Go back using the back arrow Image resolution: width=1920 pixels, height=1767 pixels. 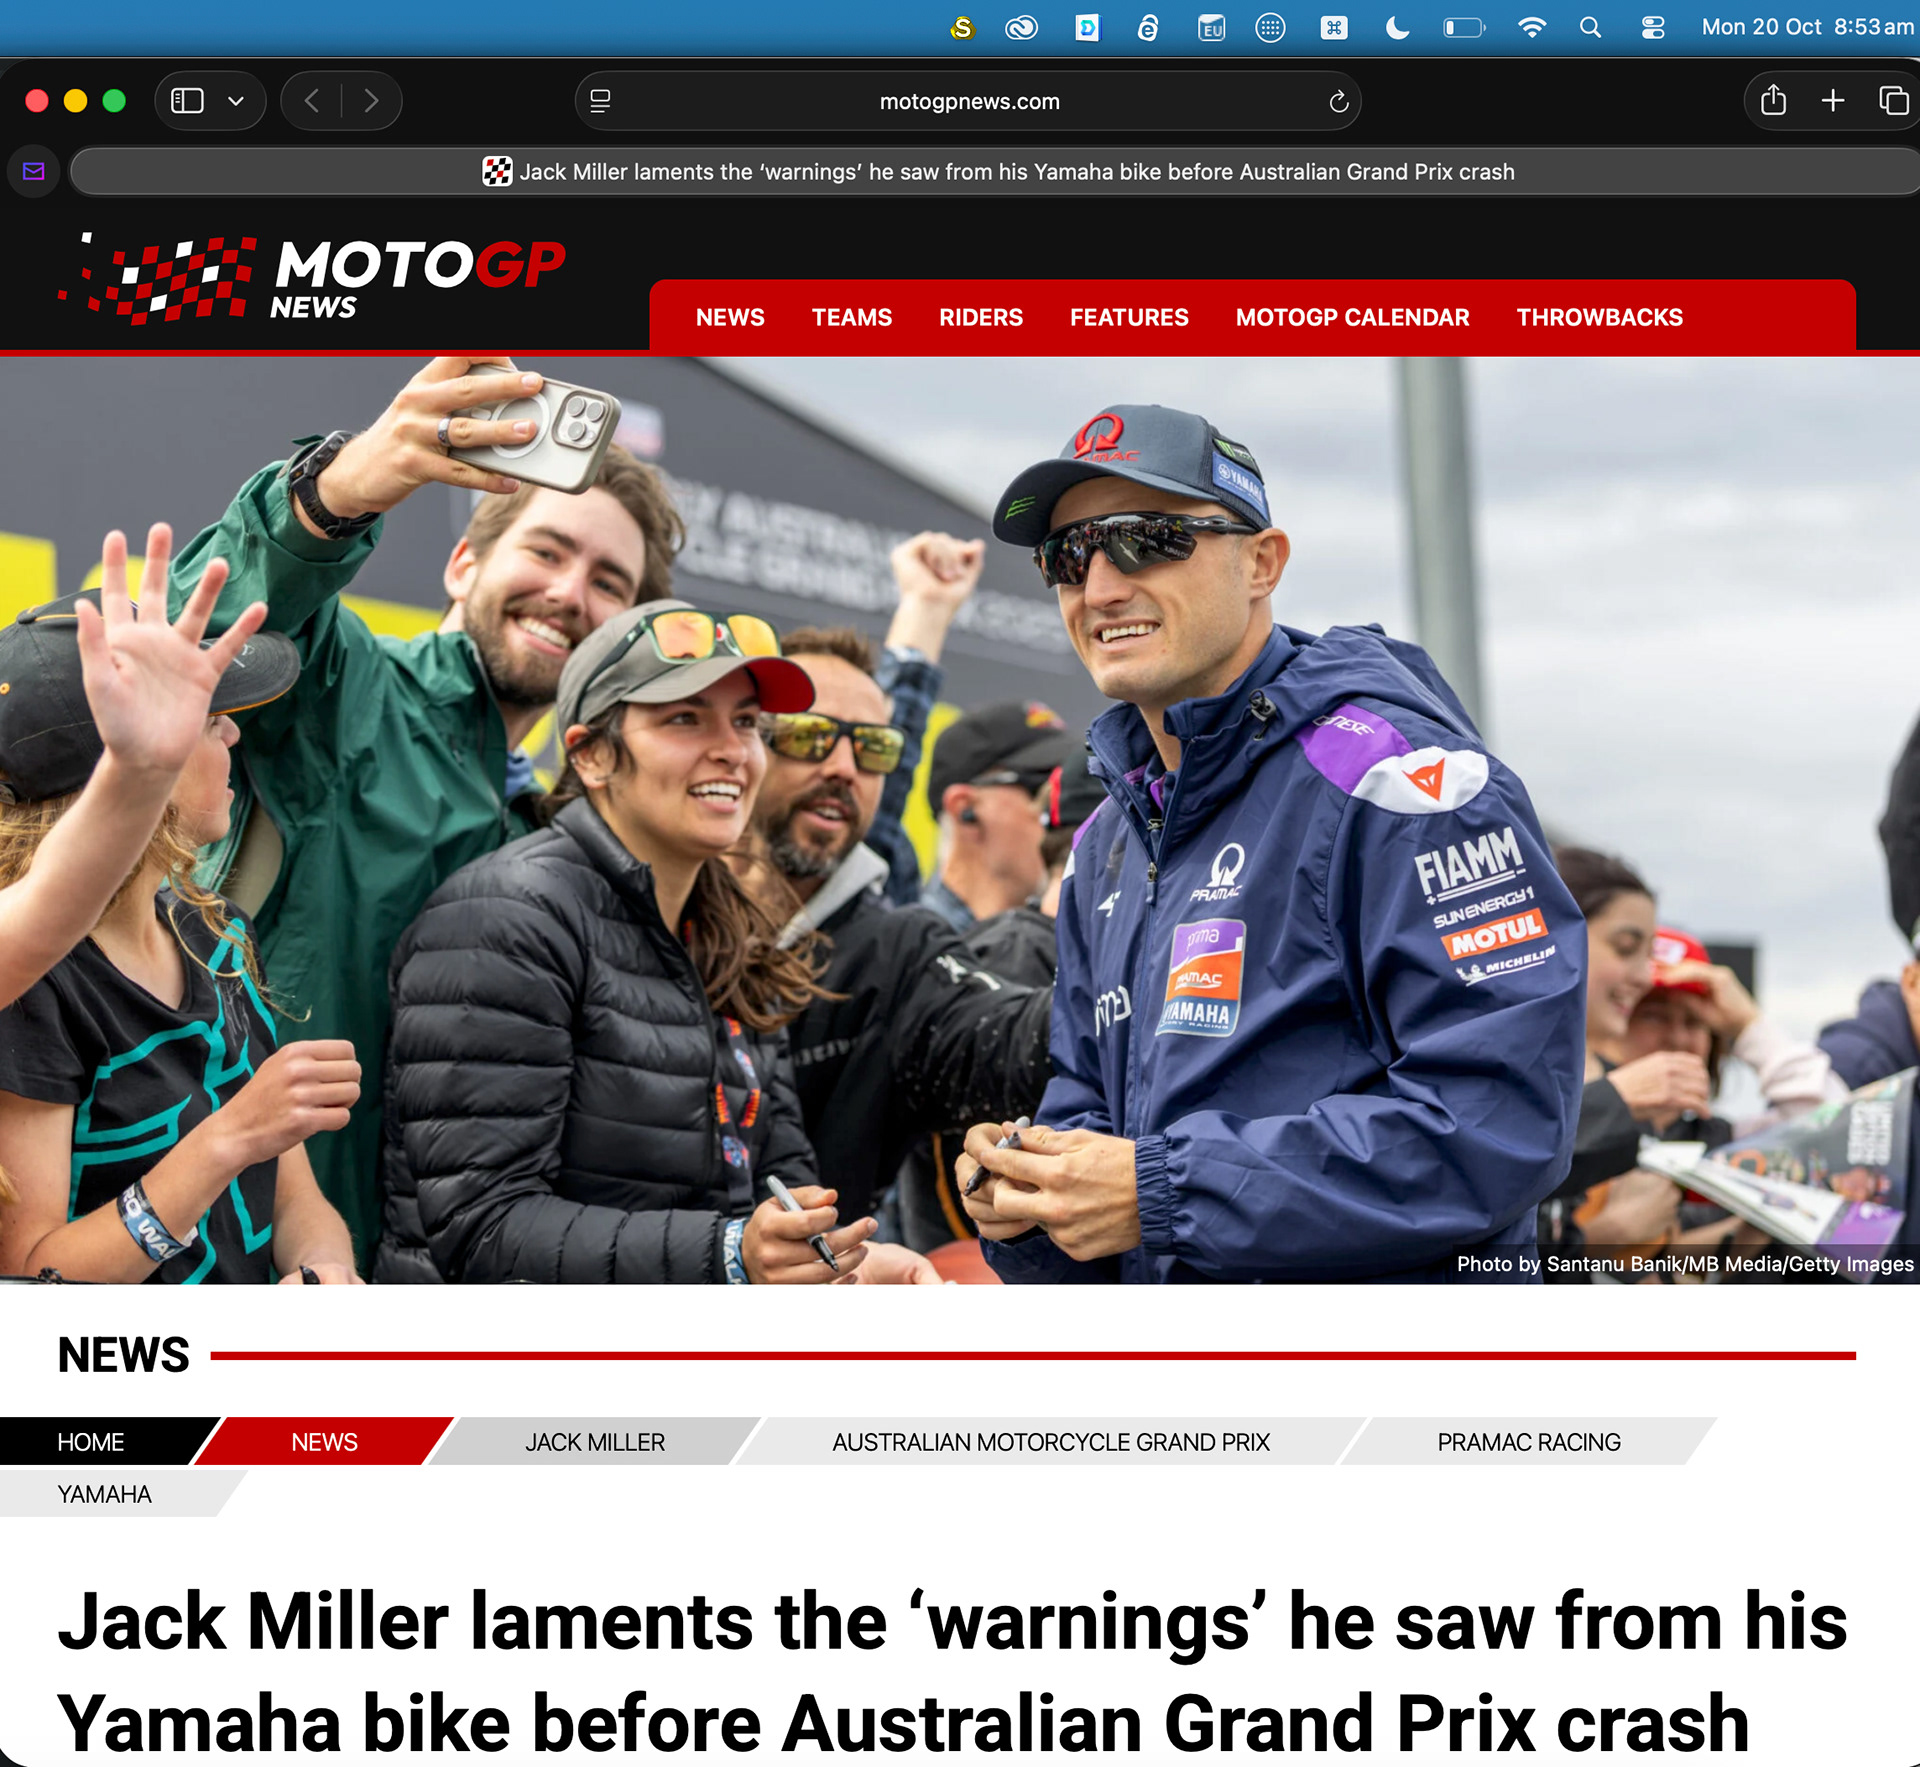312,101
